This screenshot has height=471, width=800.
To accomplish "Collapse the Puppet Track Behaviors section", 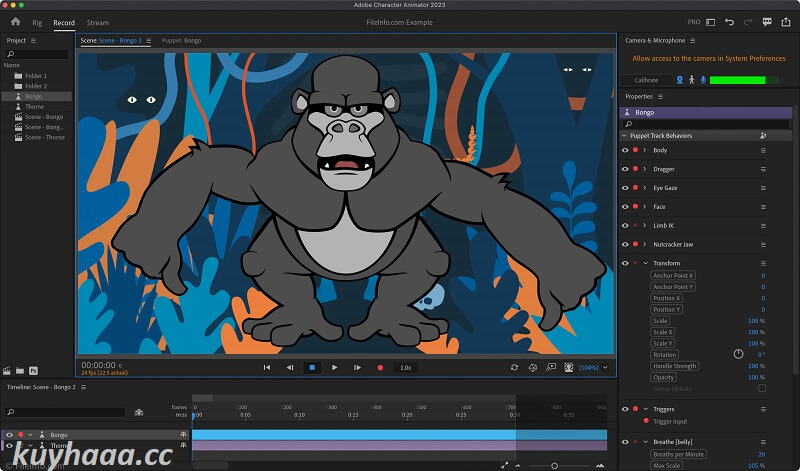I will tap(624, 136).
